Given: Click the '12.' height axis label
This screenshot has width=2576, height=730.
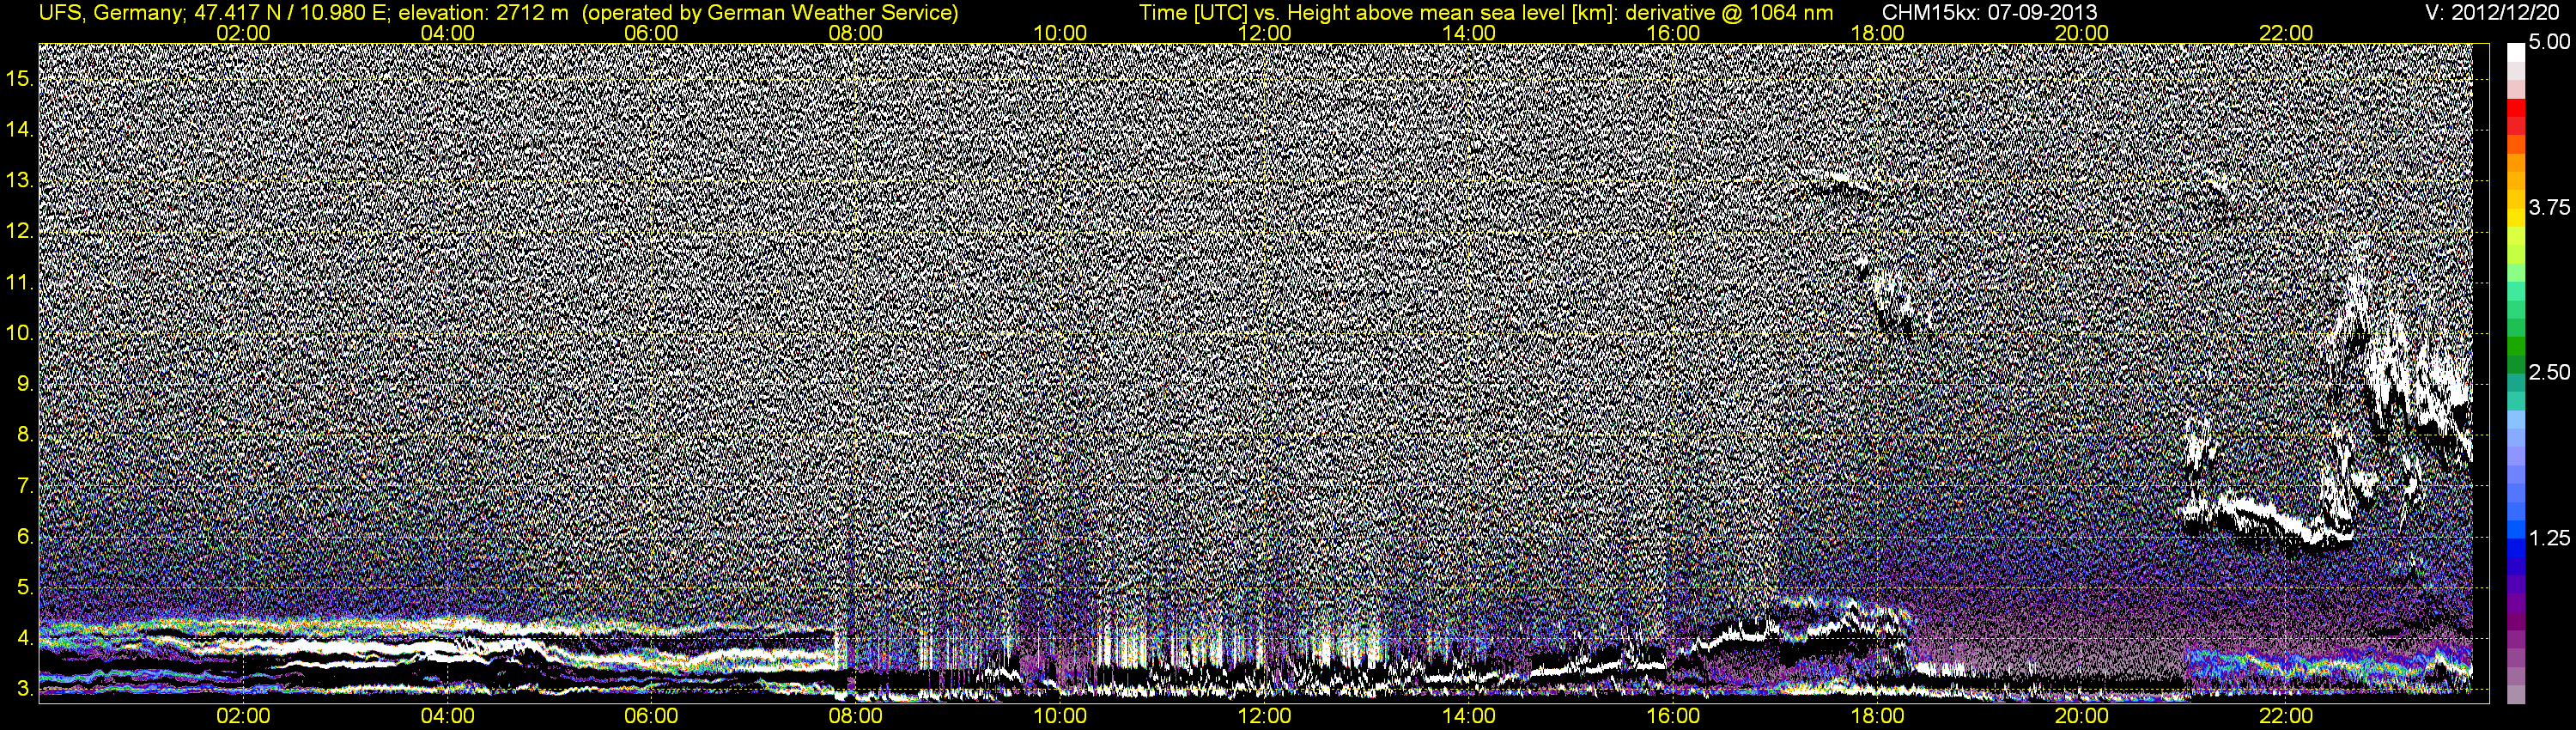Looking at the screenshot, I should click(x=20, y=231).
